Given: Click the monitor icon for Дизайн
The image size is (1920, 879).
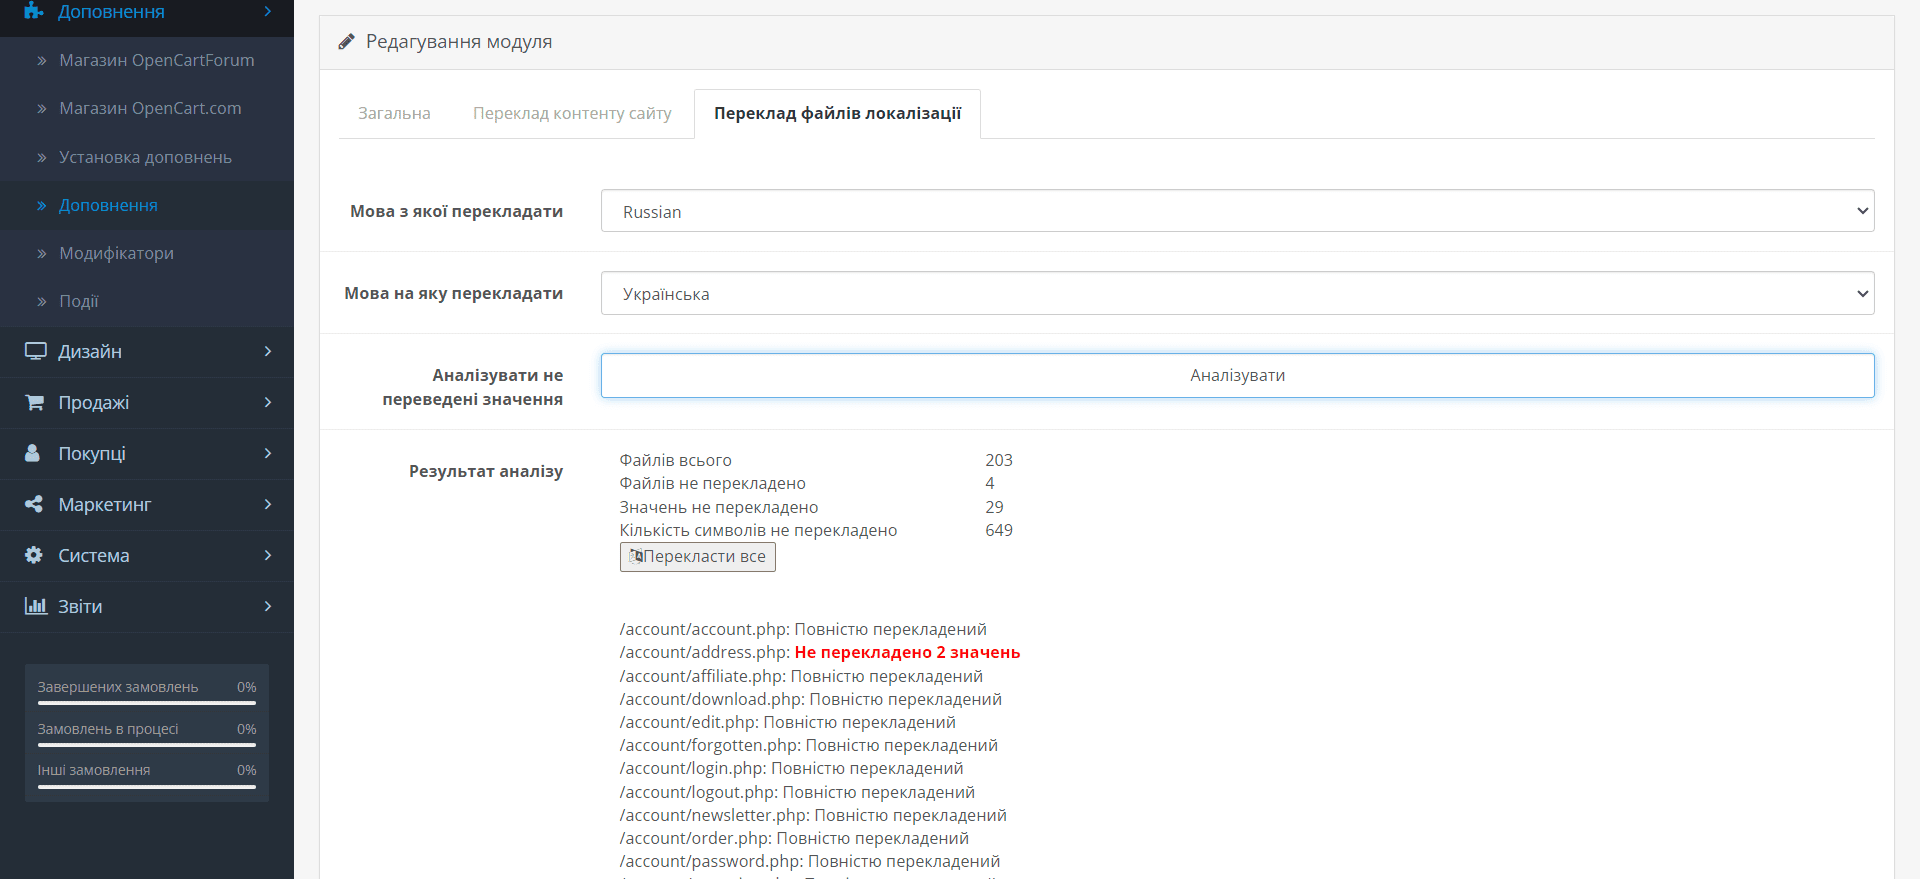Looking at the screenshot, I should point(35,351).
